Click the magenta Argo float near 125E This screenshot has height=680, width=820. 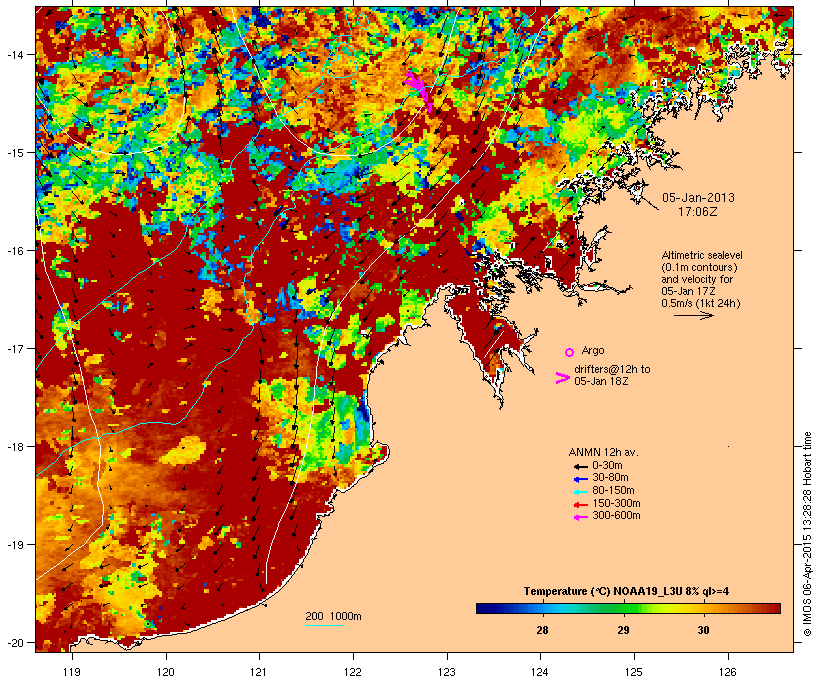621,101
